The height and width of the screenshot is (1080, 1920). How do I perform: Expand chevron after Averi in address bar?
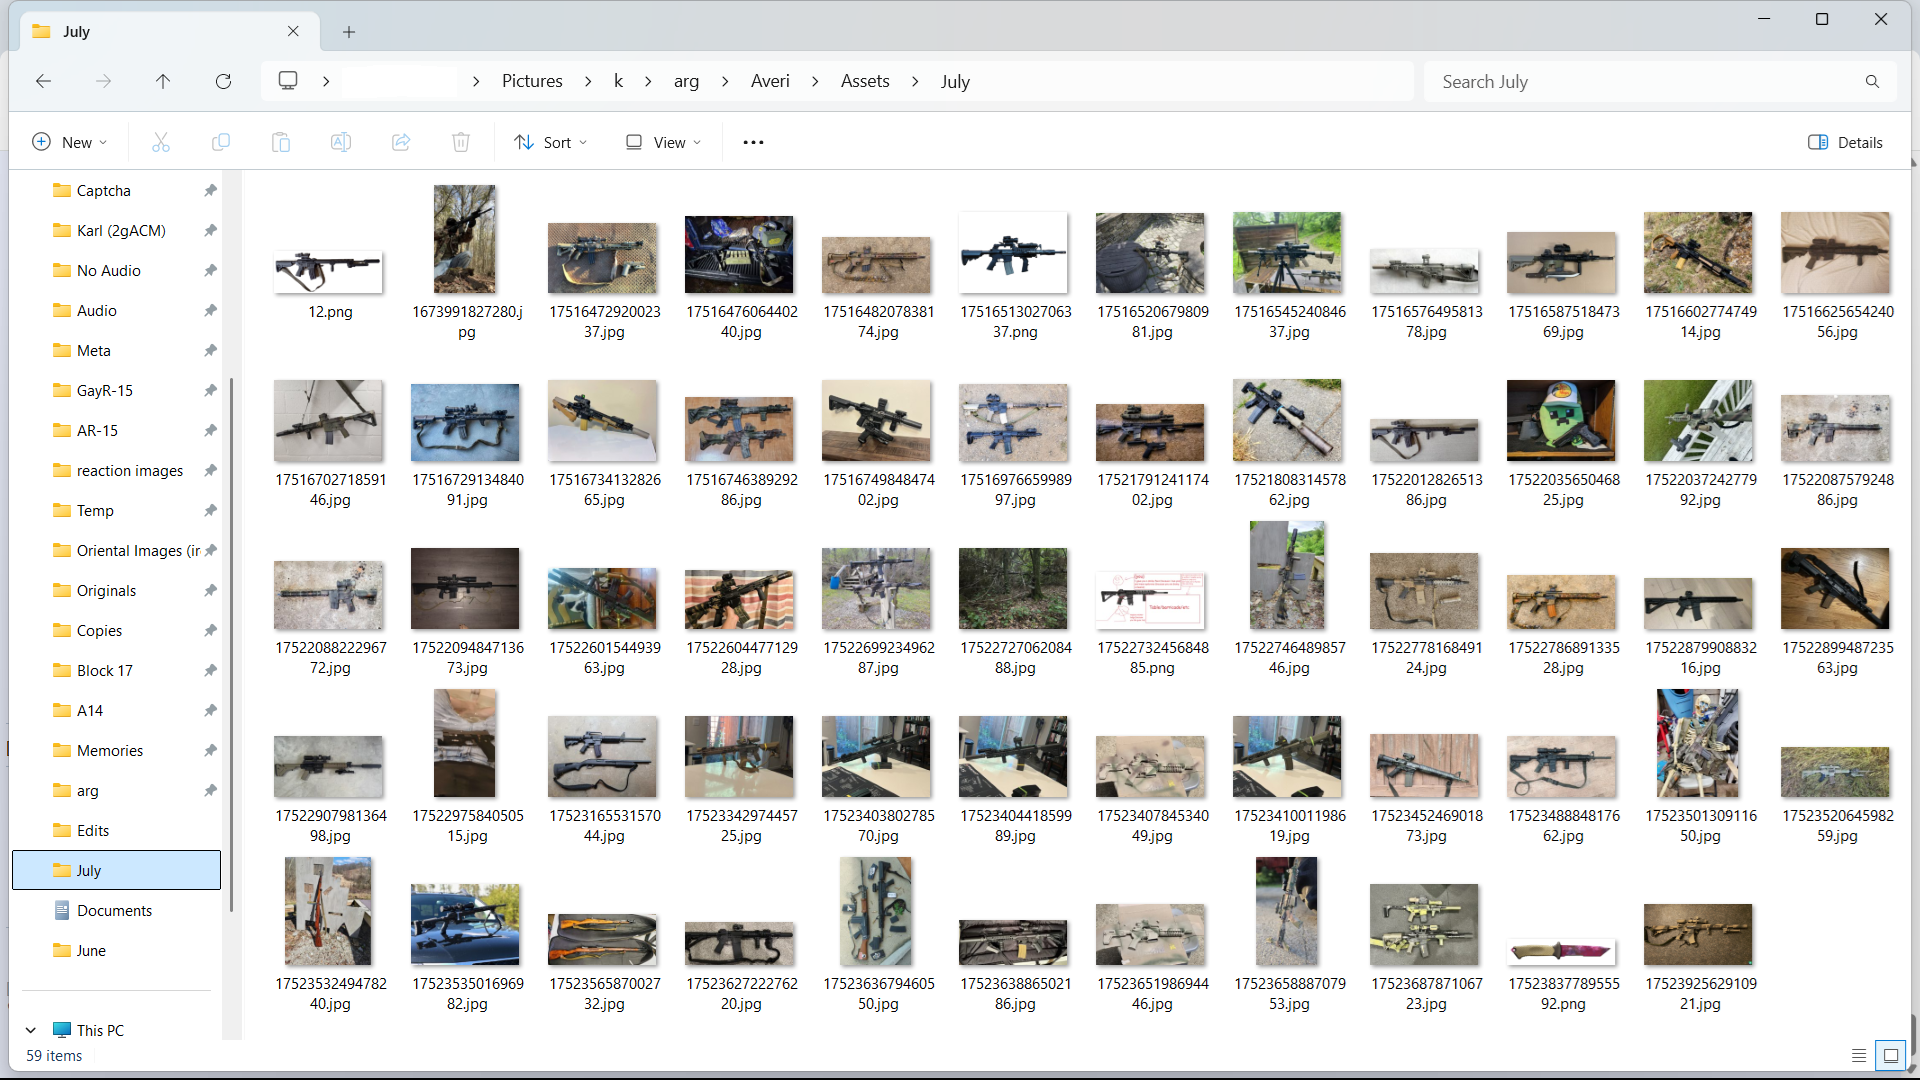click(815, 81)
